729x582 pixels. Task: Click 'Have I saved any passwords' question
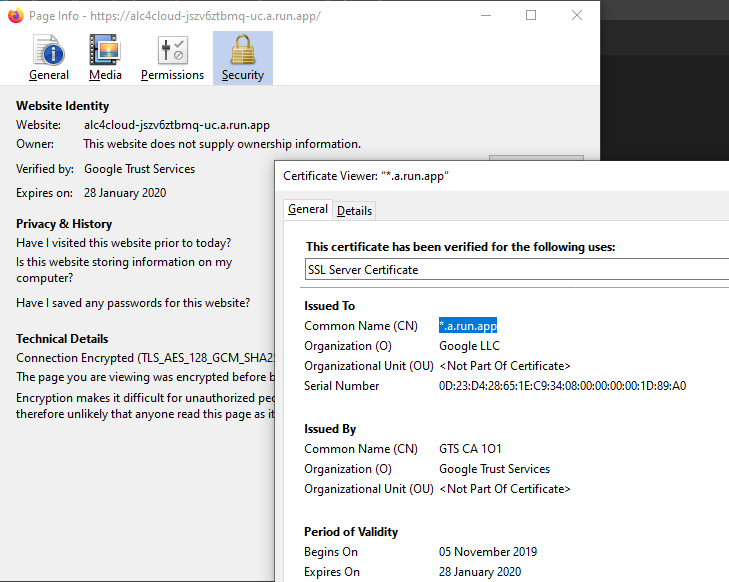133,303
